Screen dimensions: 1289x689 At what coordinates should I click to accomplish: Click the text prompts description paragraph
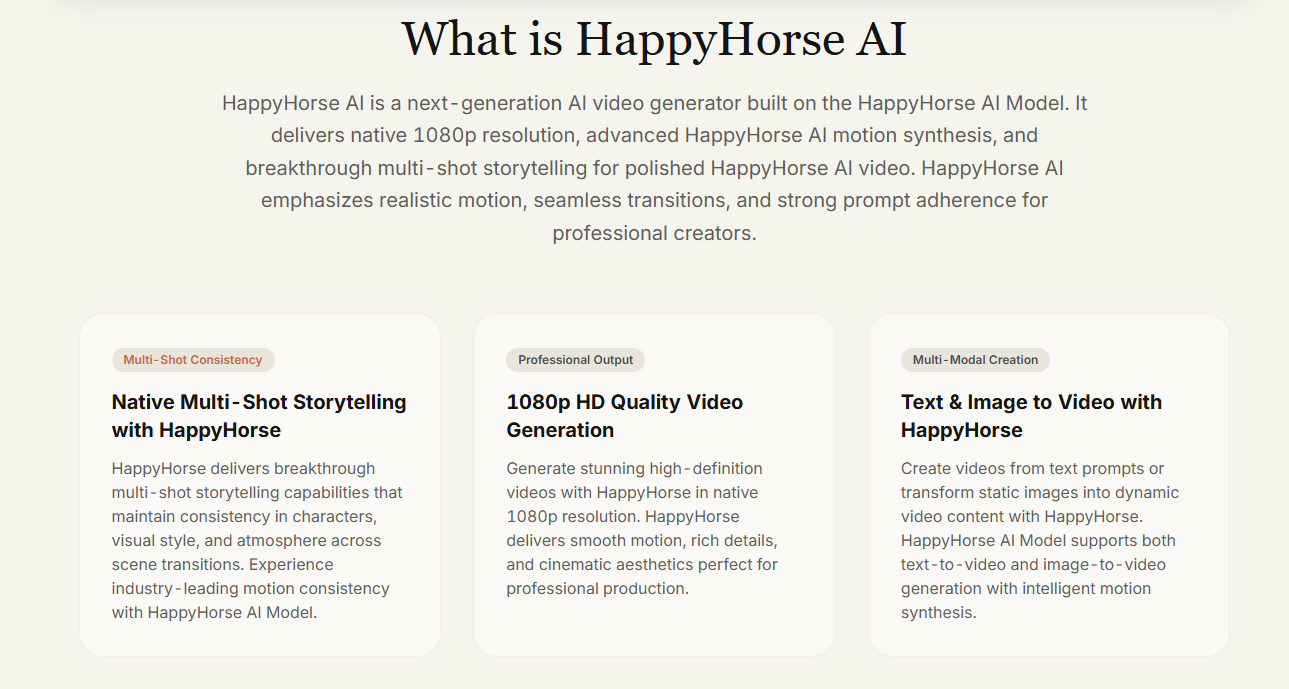(1040, 540)
